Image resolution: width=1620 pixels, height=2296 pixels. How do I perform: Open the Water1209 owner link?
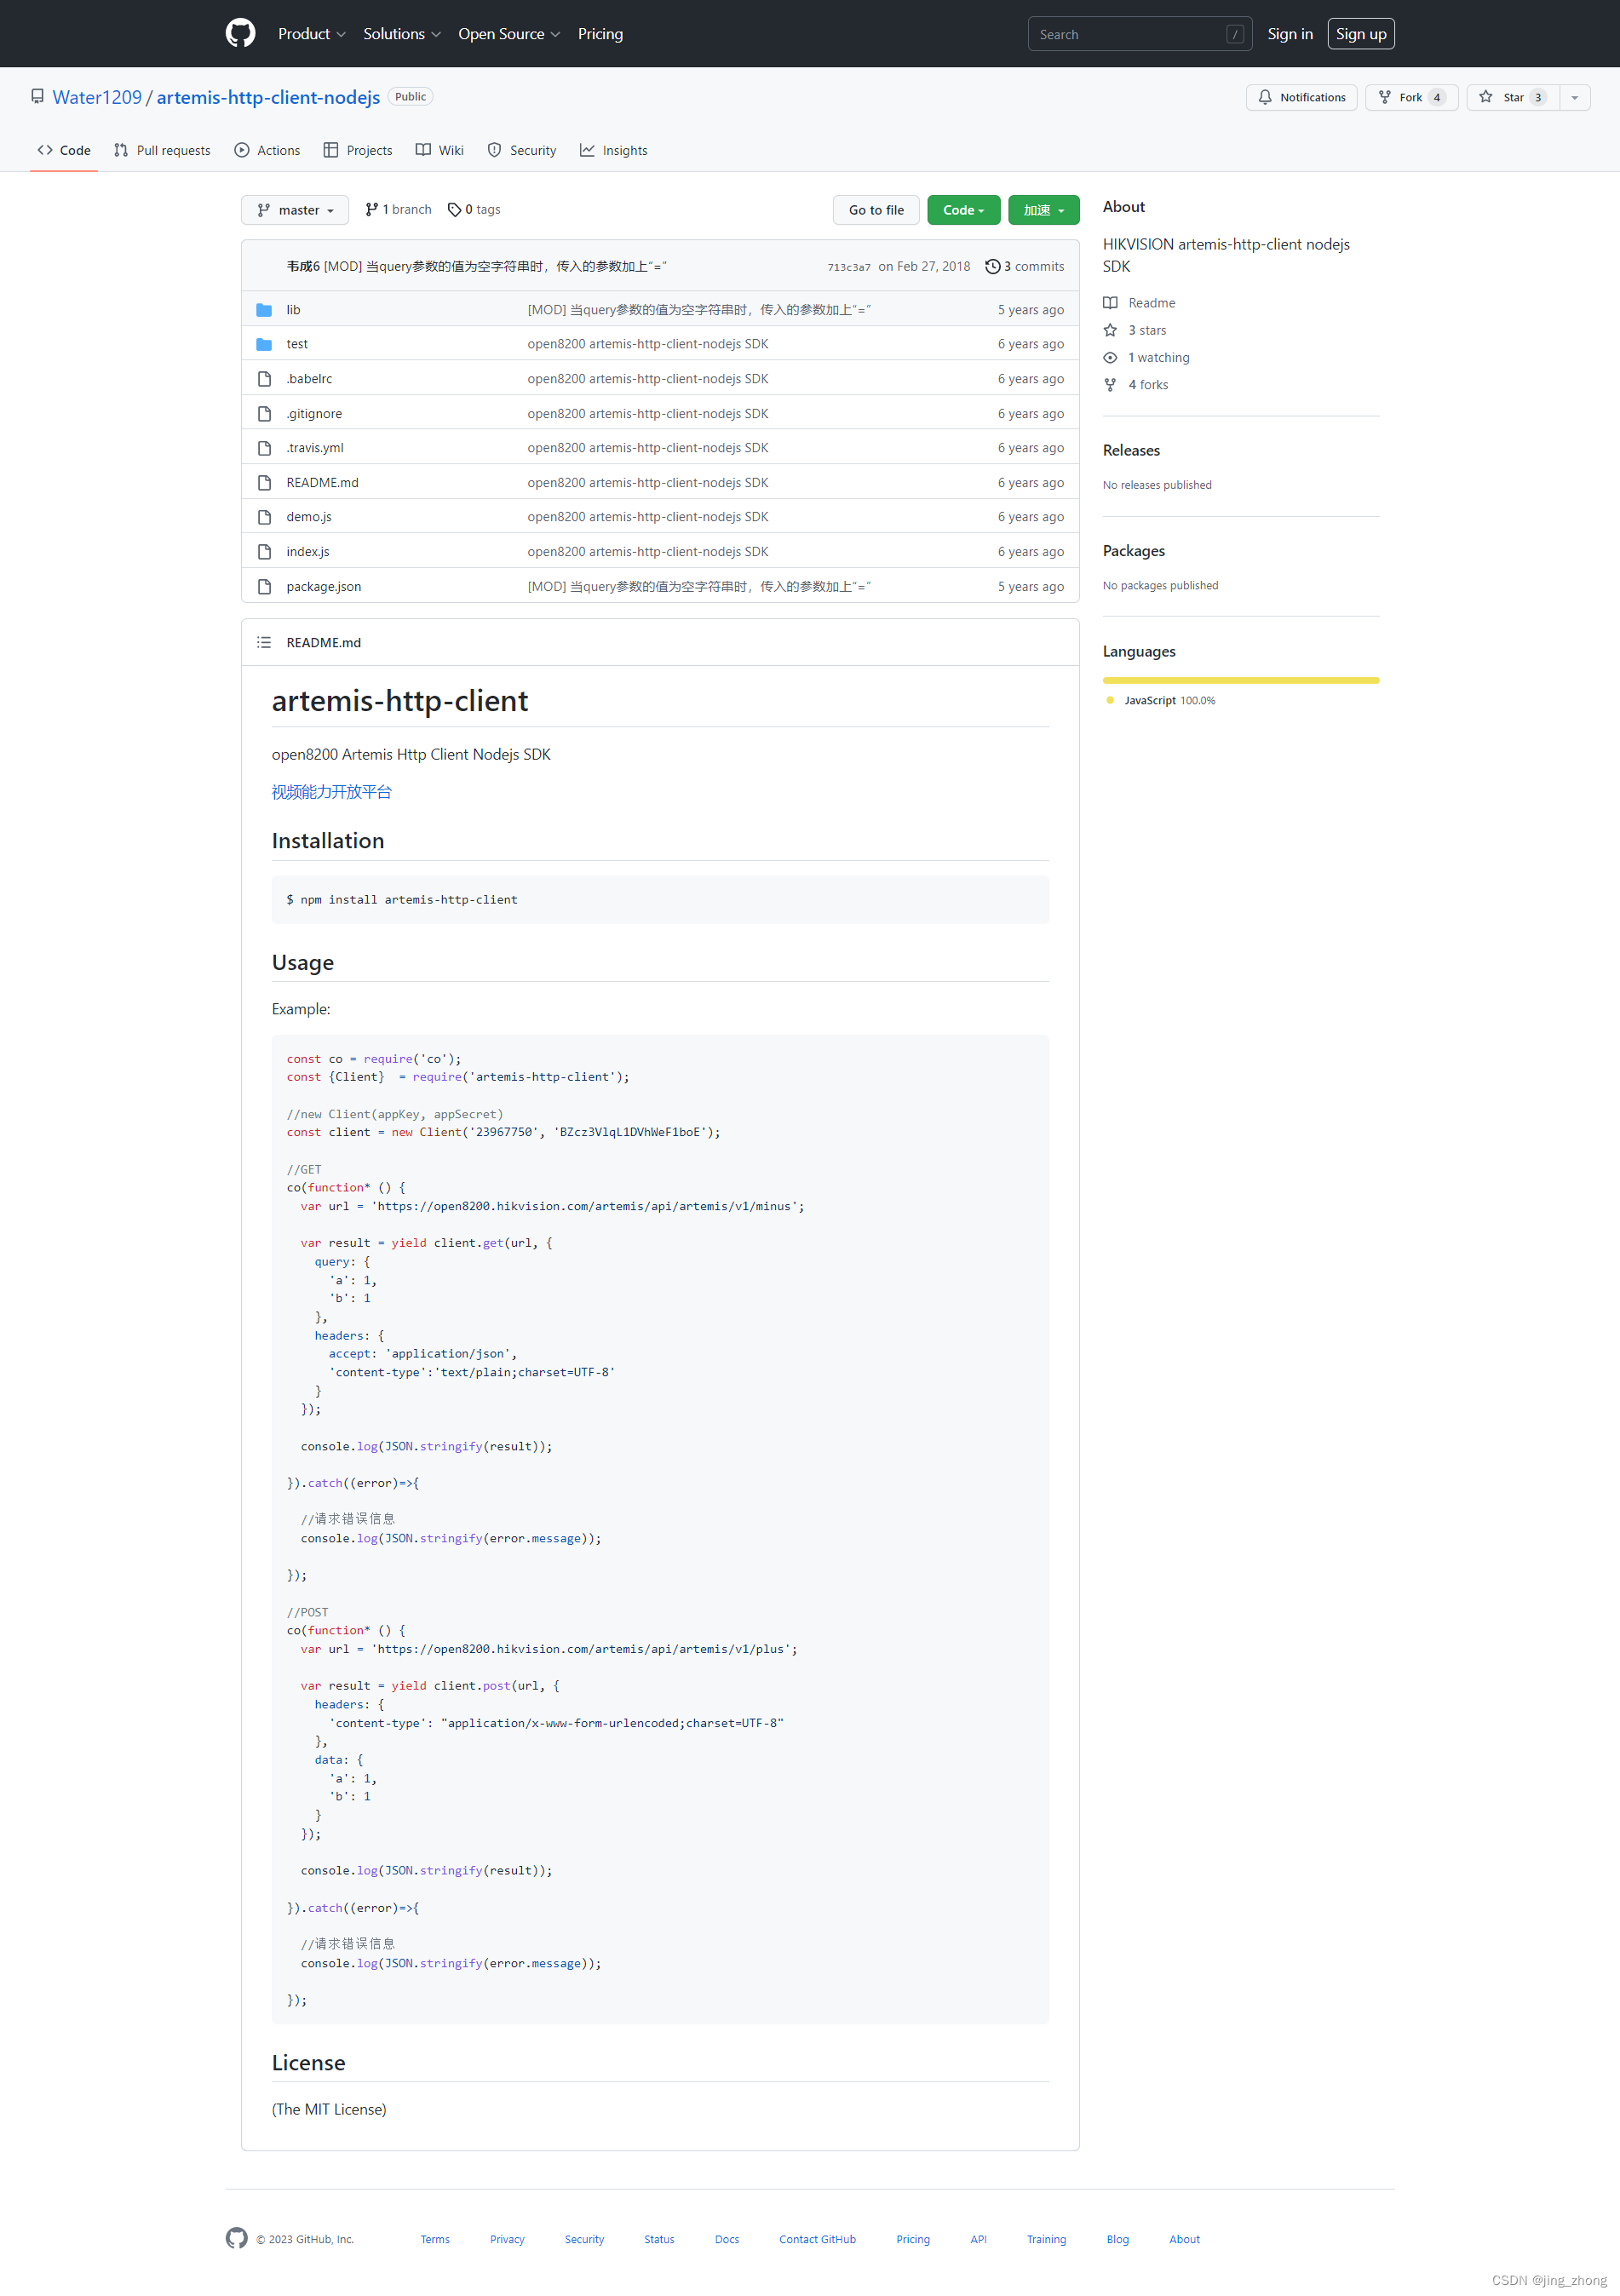[x=97, y=97]
